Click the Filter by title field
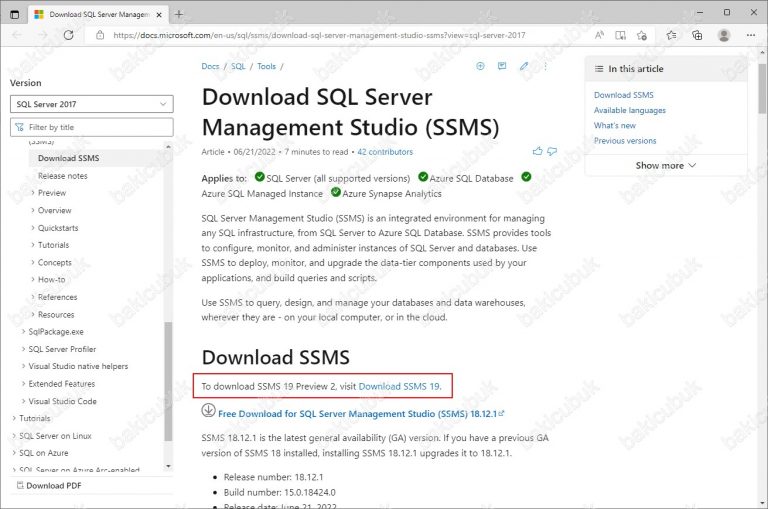768x509 pixels. (x=91, y=128)
